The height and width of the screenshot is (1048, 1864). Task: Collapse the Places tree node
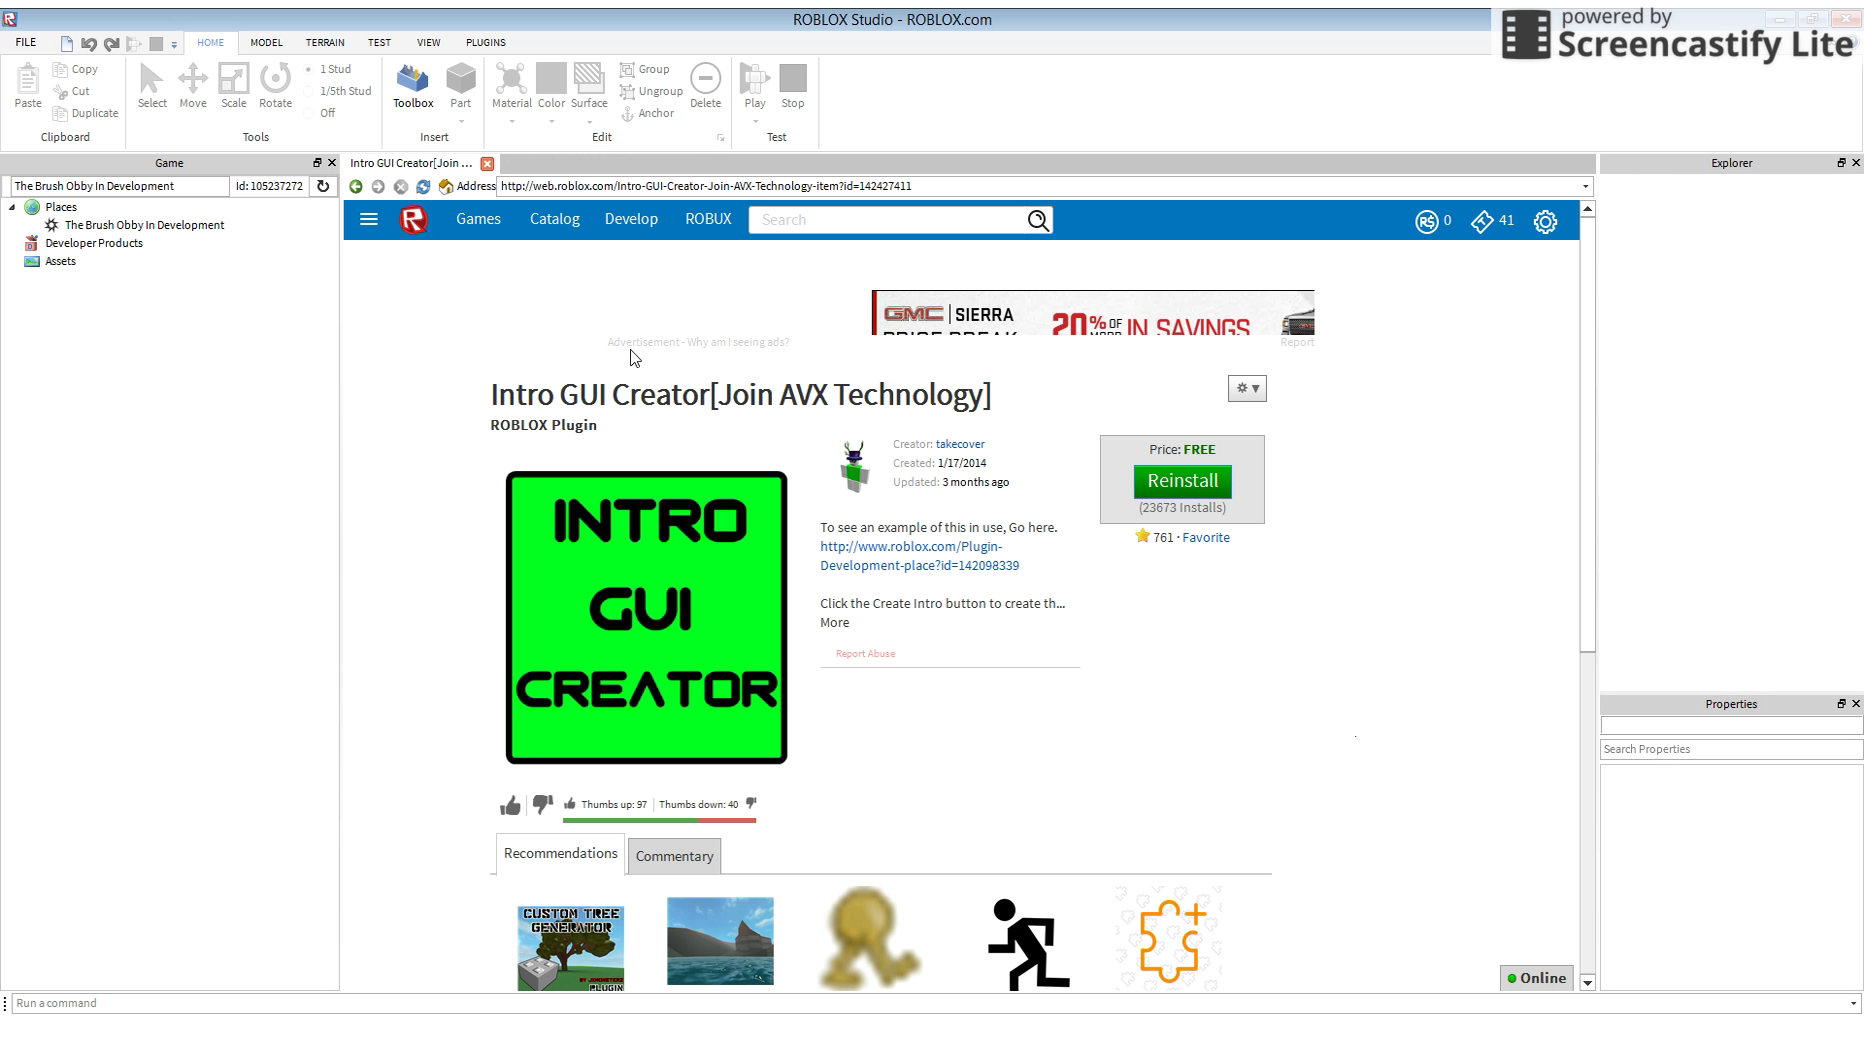(12, 207)
